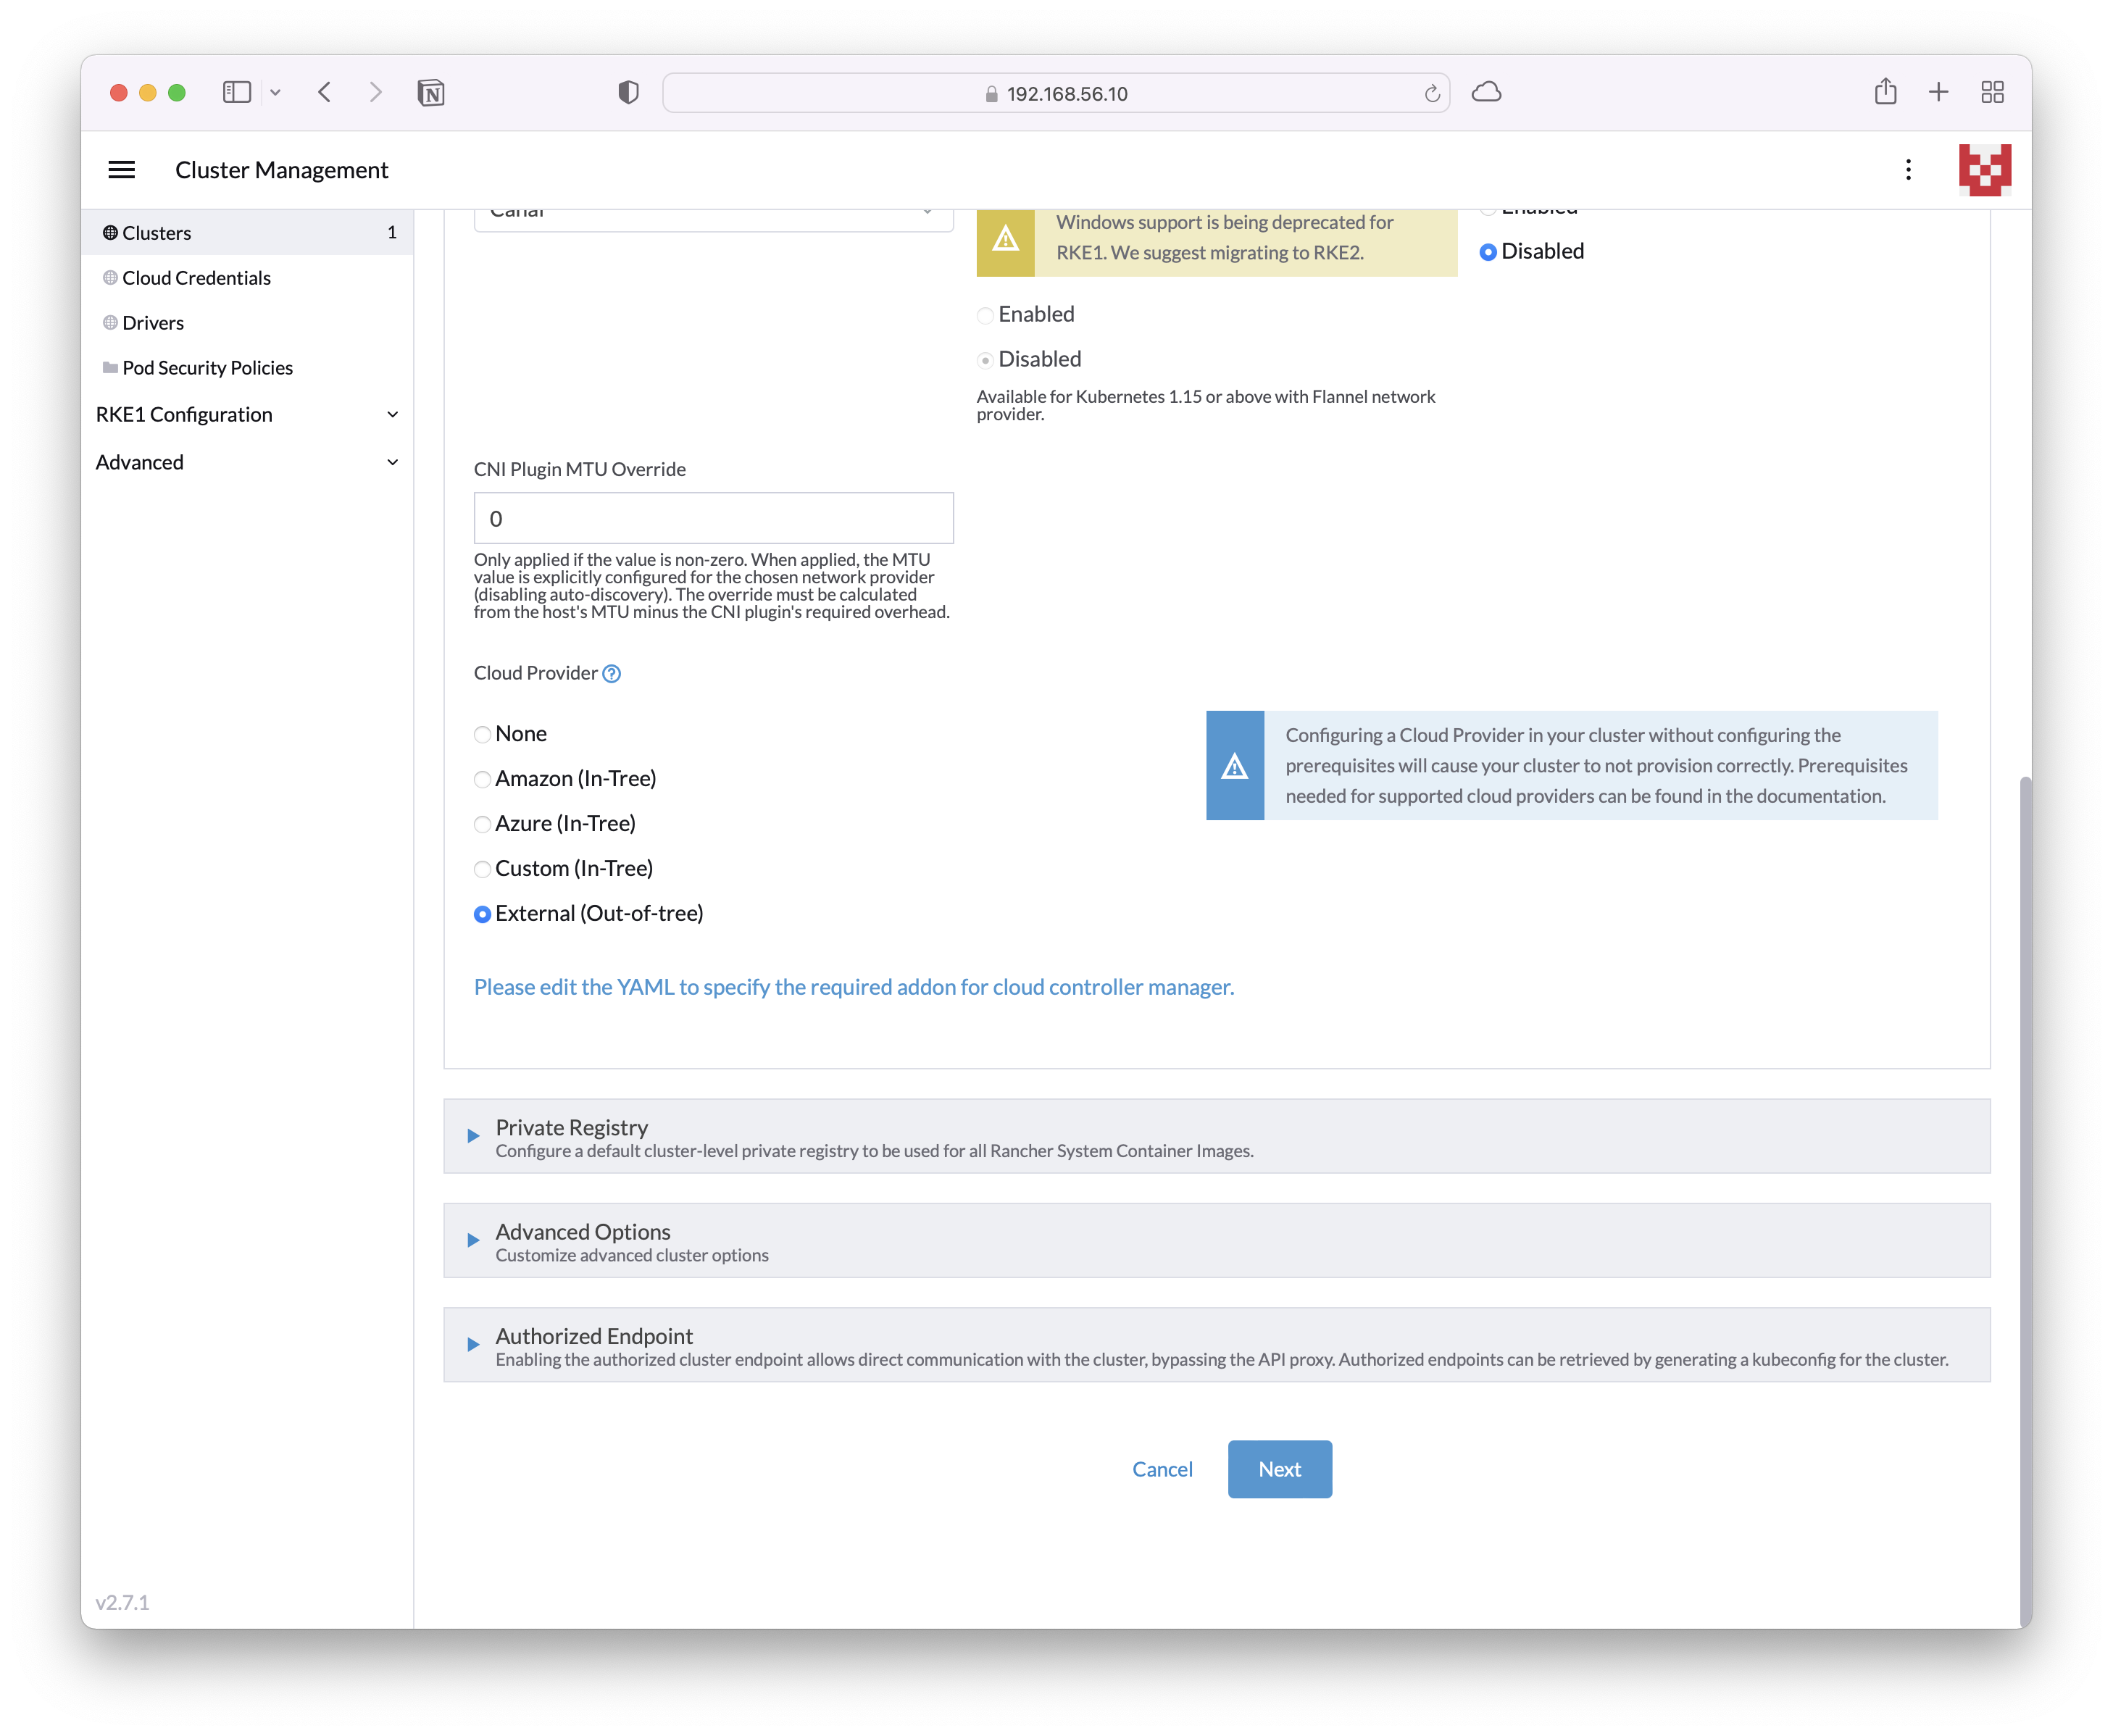Click the Cancel link
Viewport: 2113px width, 1736px height.
(x=1162, y=1469)
